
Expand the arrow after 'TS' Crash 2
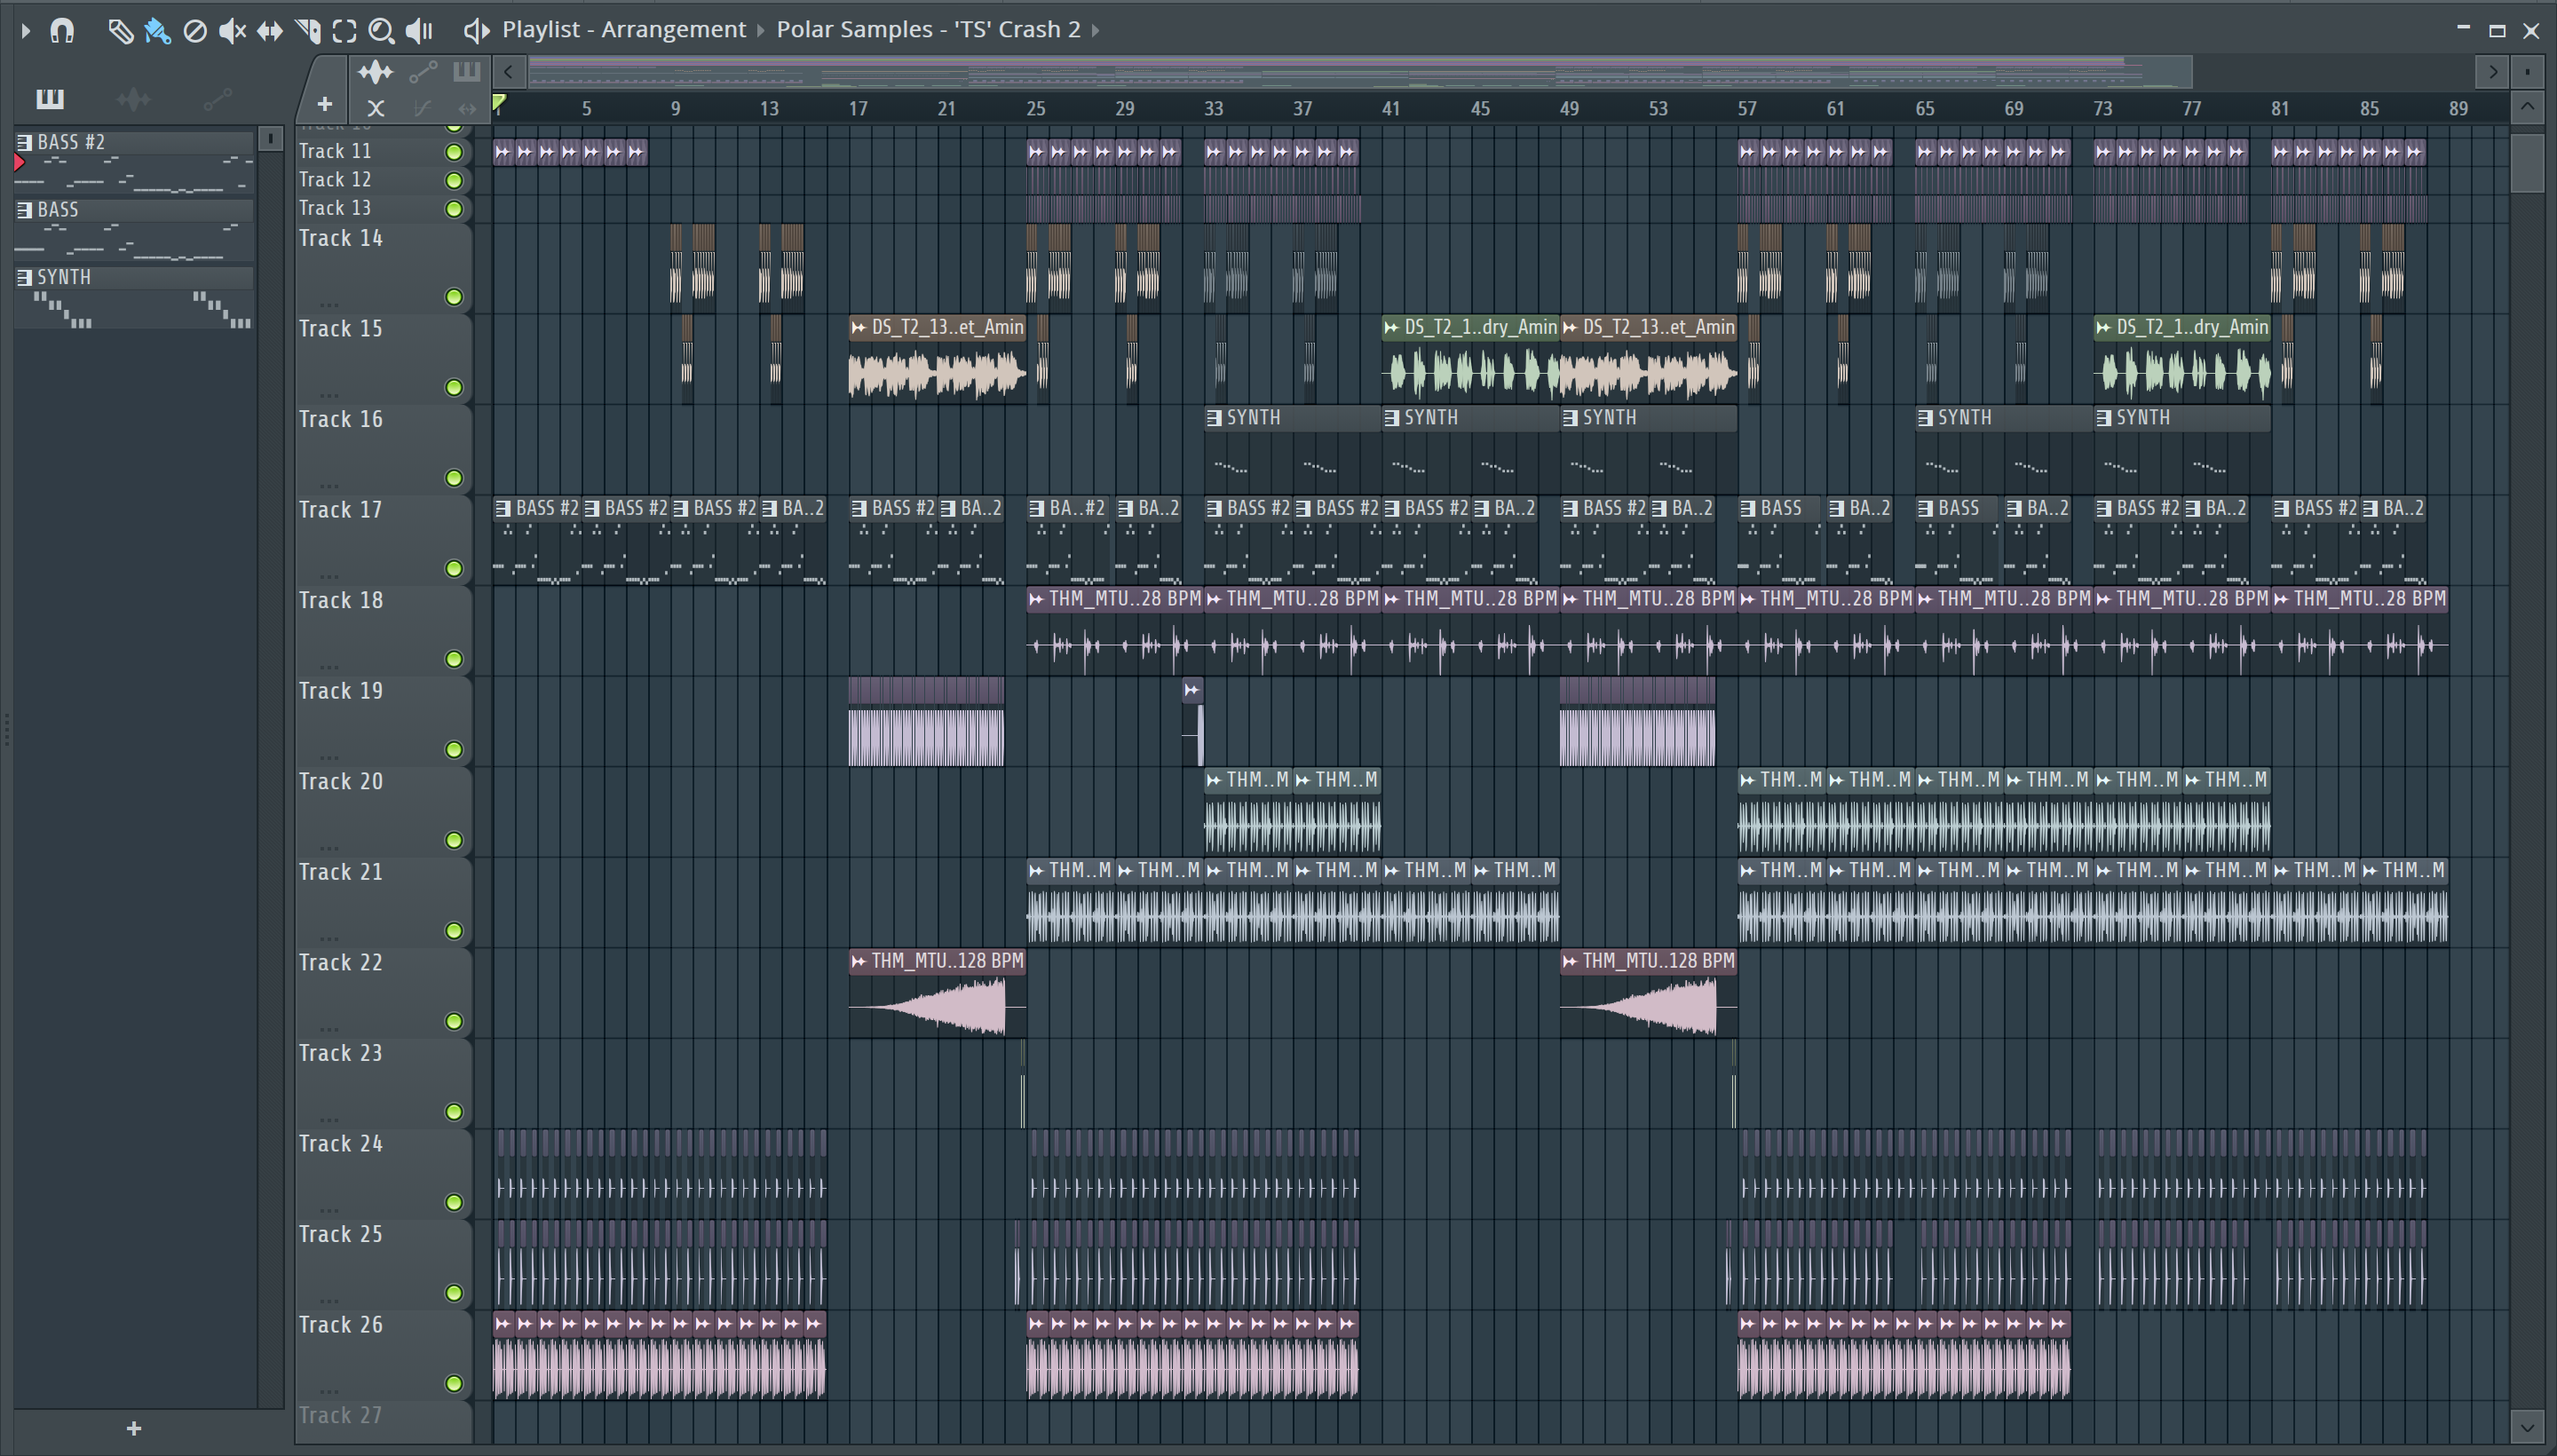pos(1095,30)
